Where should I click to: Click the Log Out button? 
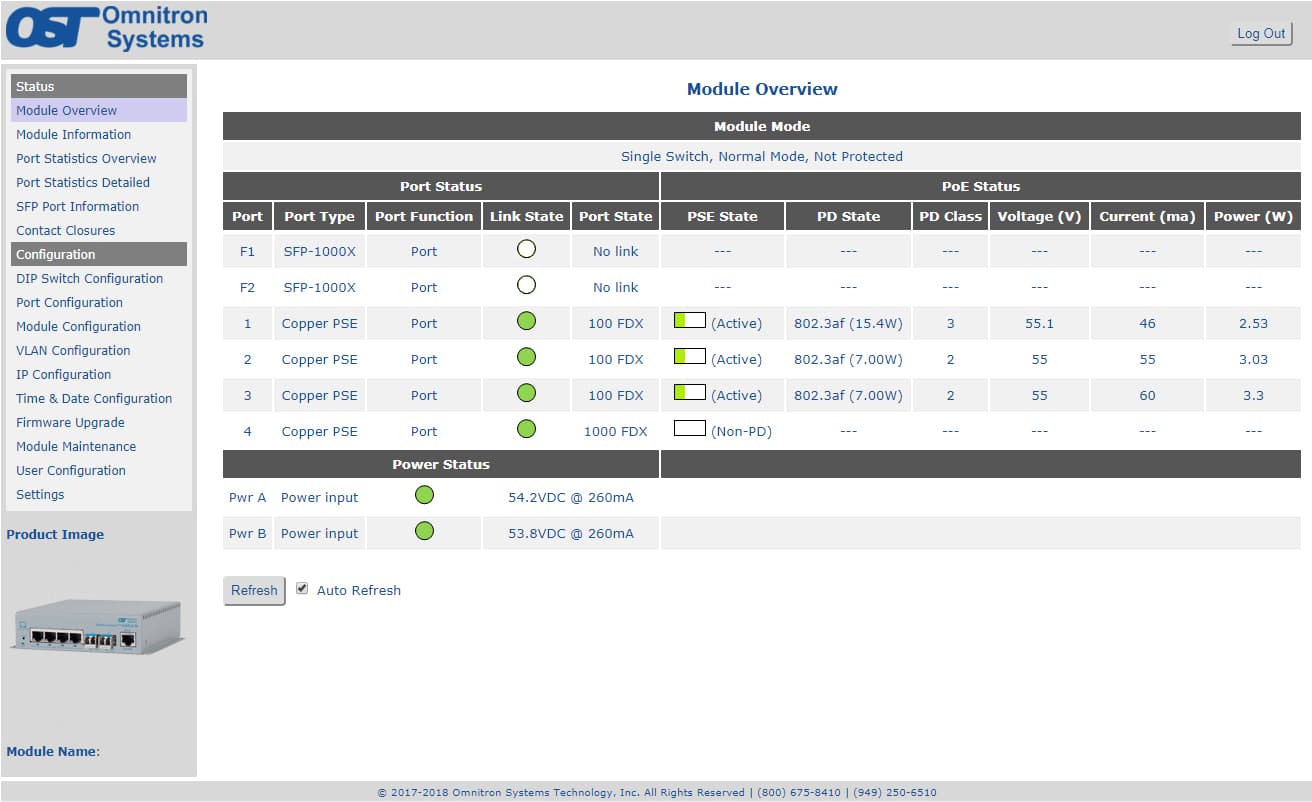[x=1261, y=34]
